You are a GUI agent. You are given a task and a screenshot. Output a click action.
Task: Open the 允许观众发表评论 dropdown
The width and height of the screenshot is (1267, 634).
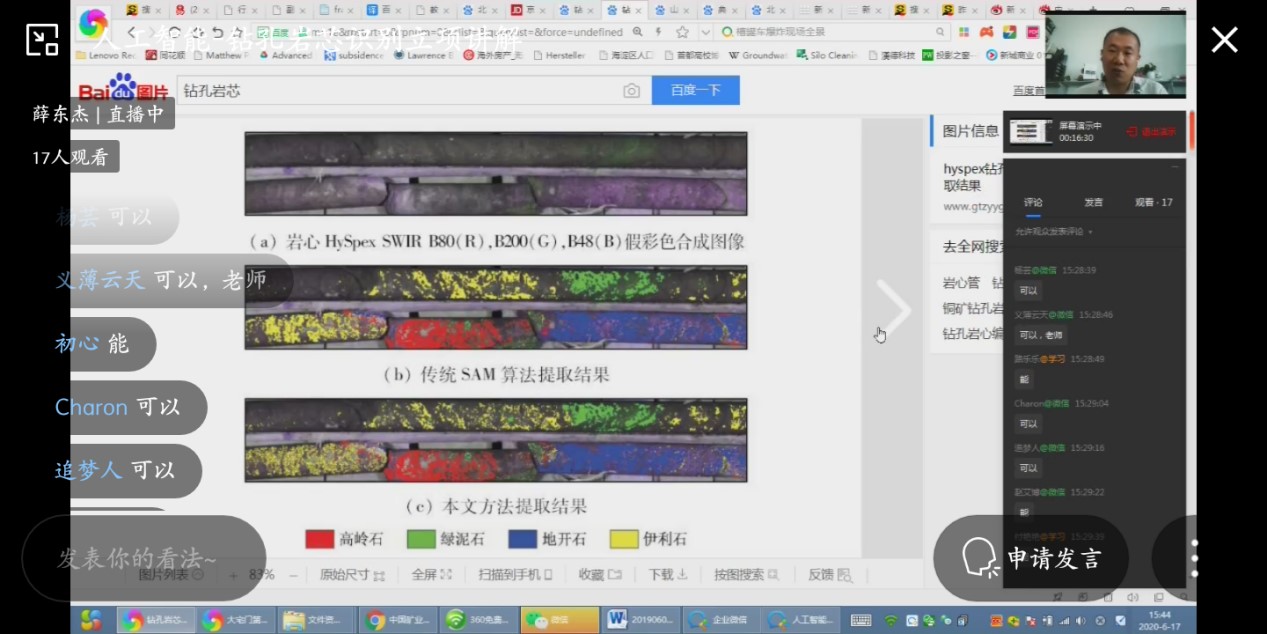click(1054, 232)
